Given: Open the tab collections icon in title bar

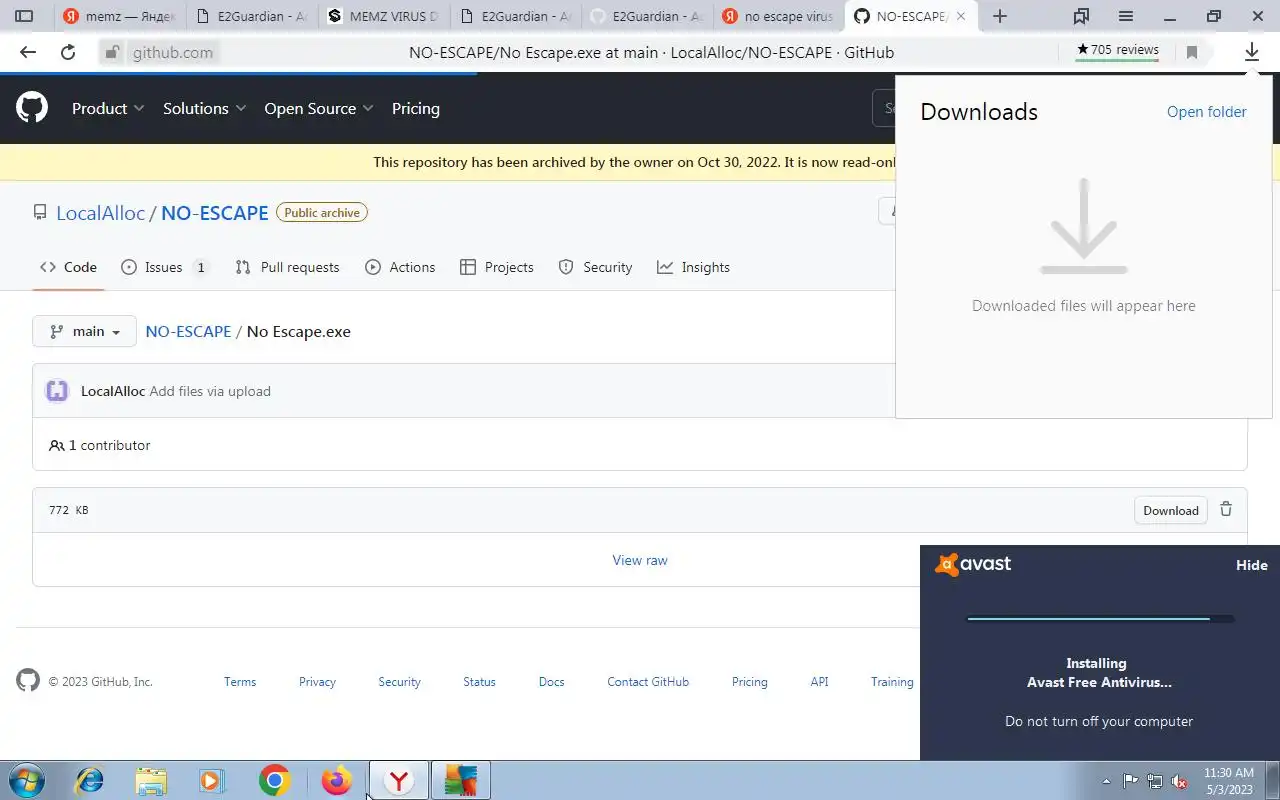Looking at the screenshot, I should 1081,16.
